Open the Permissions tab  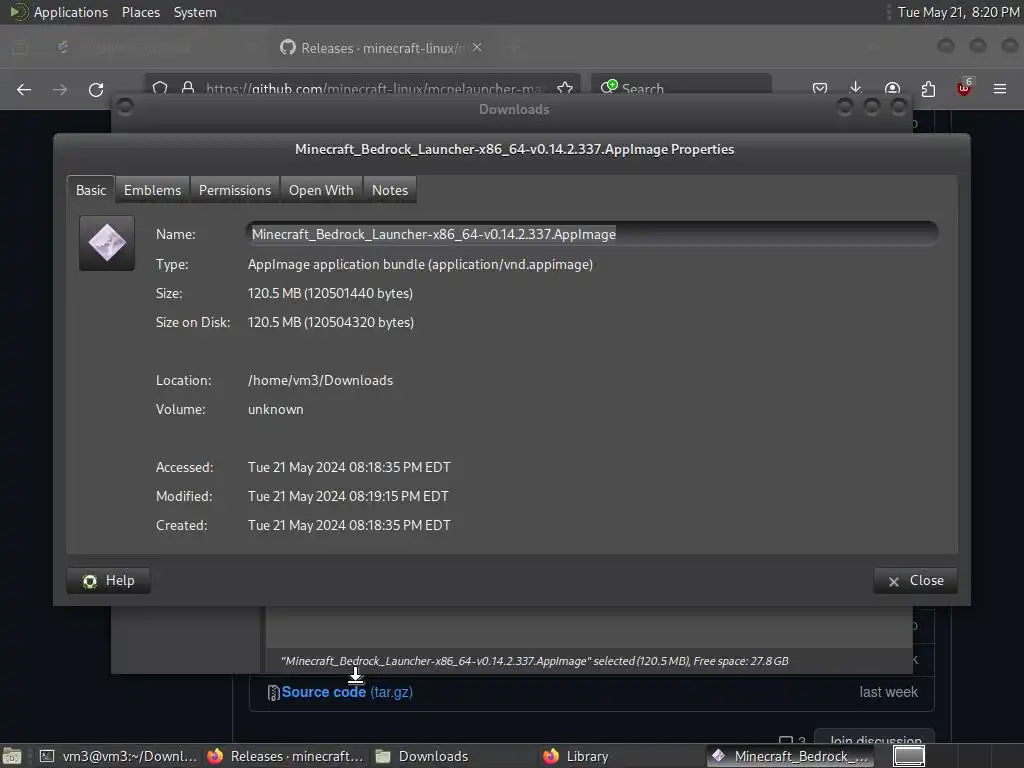234,190
